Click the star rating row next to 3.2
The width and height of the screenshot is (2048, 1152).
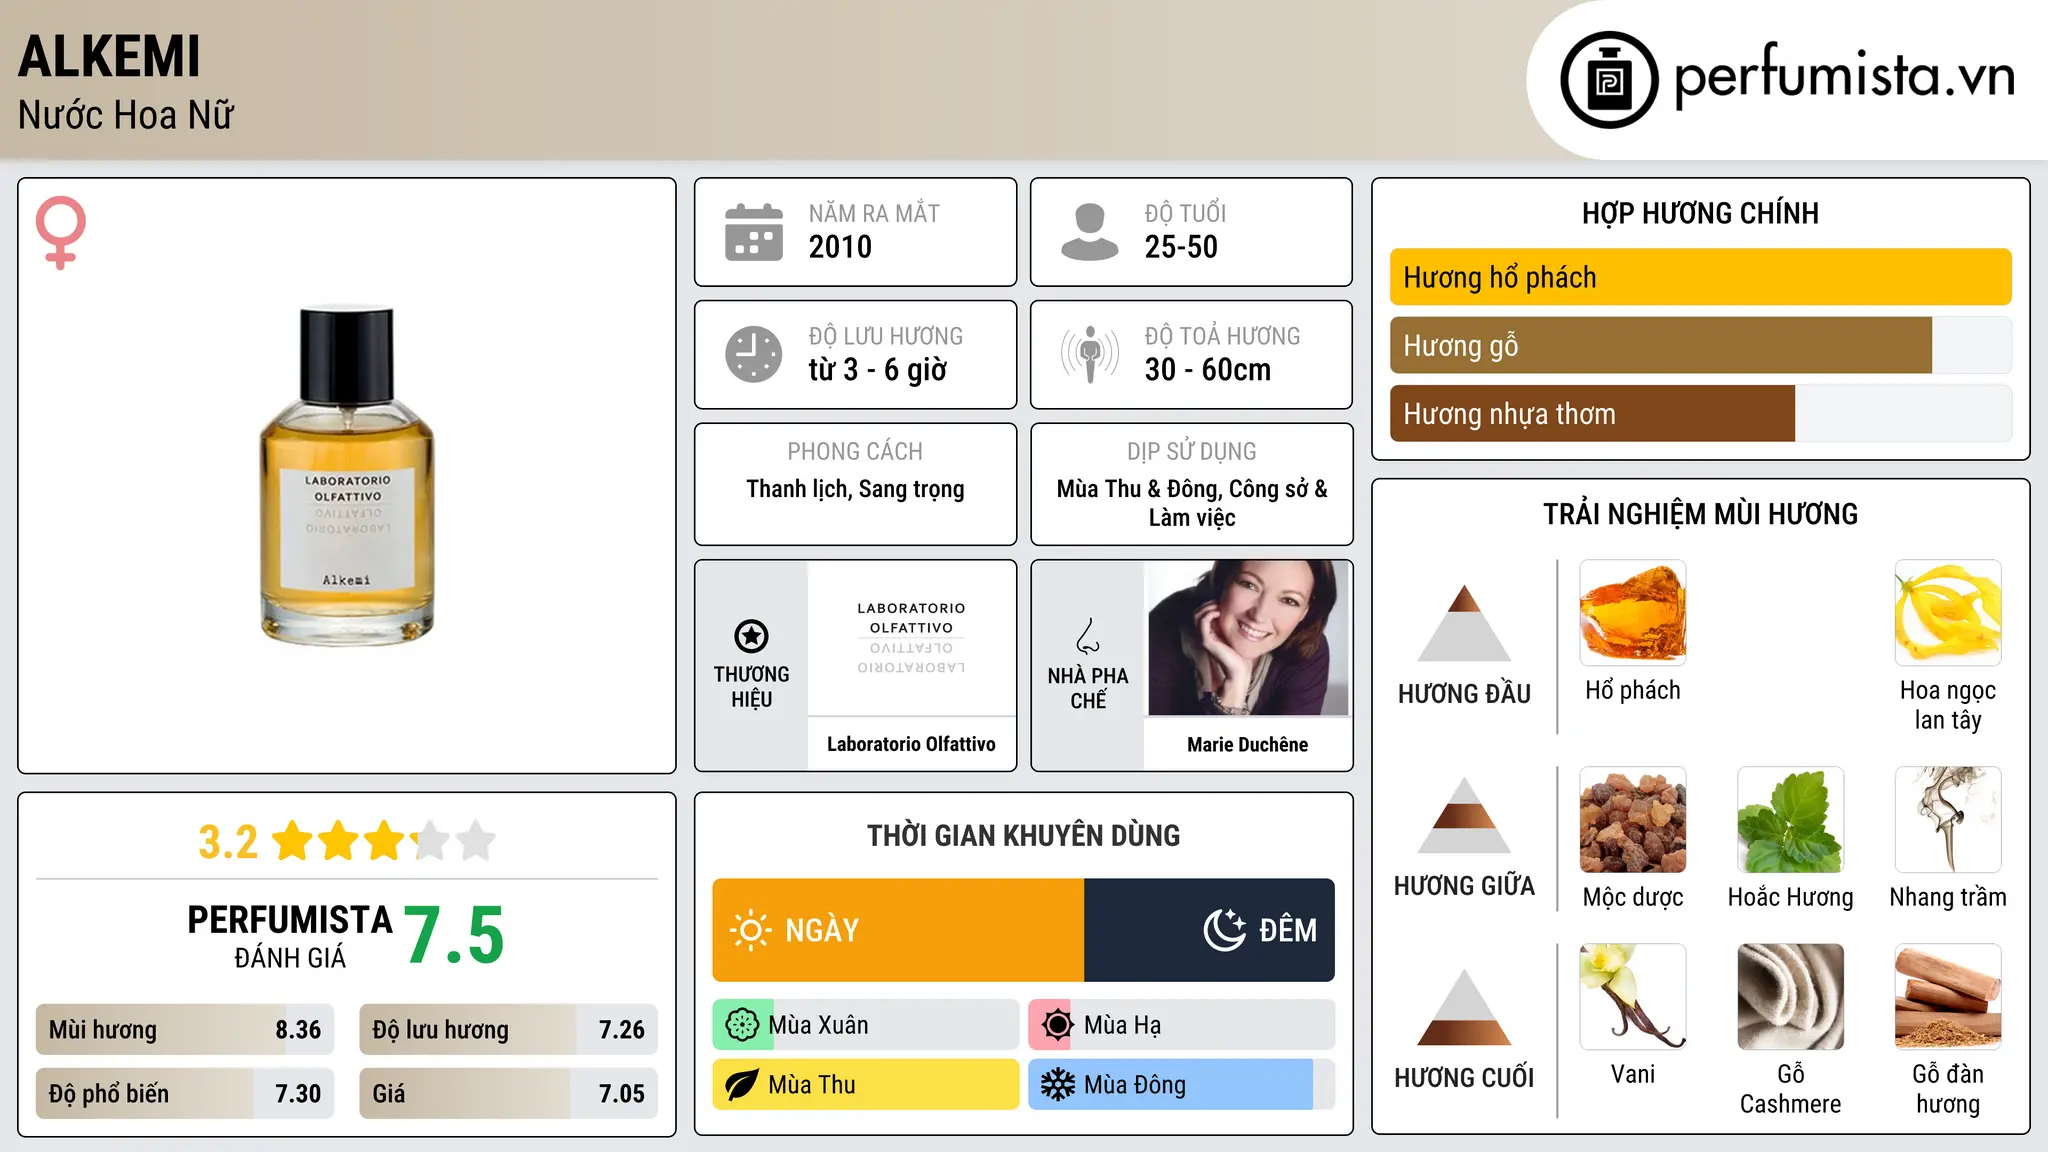(x=384, y=841)
